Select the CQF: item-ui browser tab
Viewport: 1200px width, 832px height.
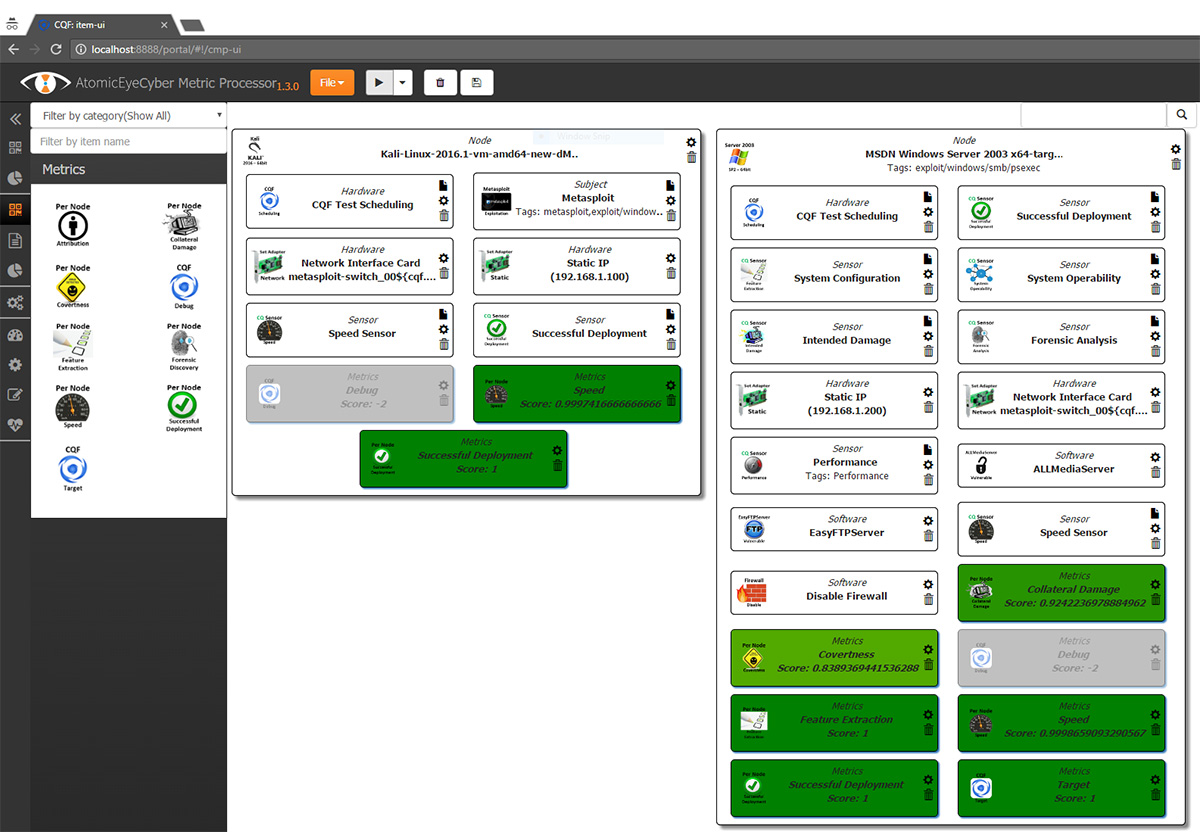point(100,22)
